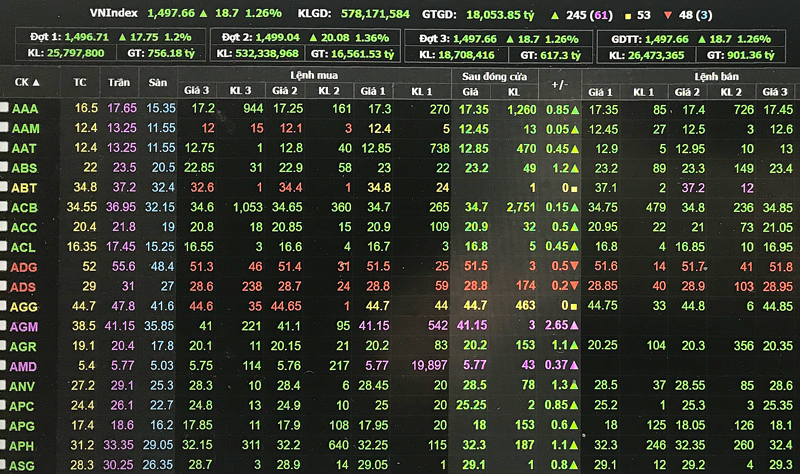Image resolution: width=800 pixels, height=474 pixels.
Task: Tick the checkbox for AAA
Action: (x=4, y=108)
